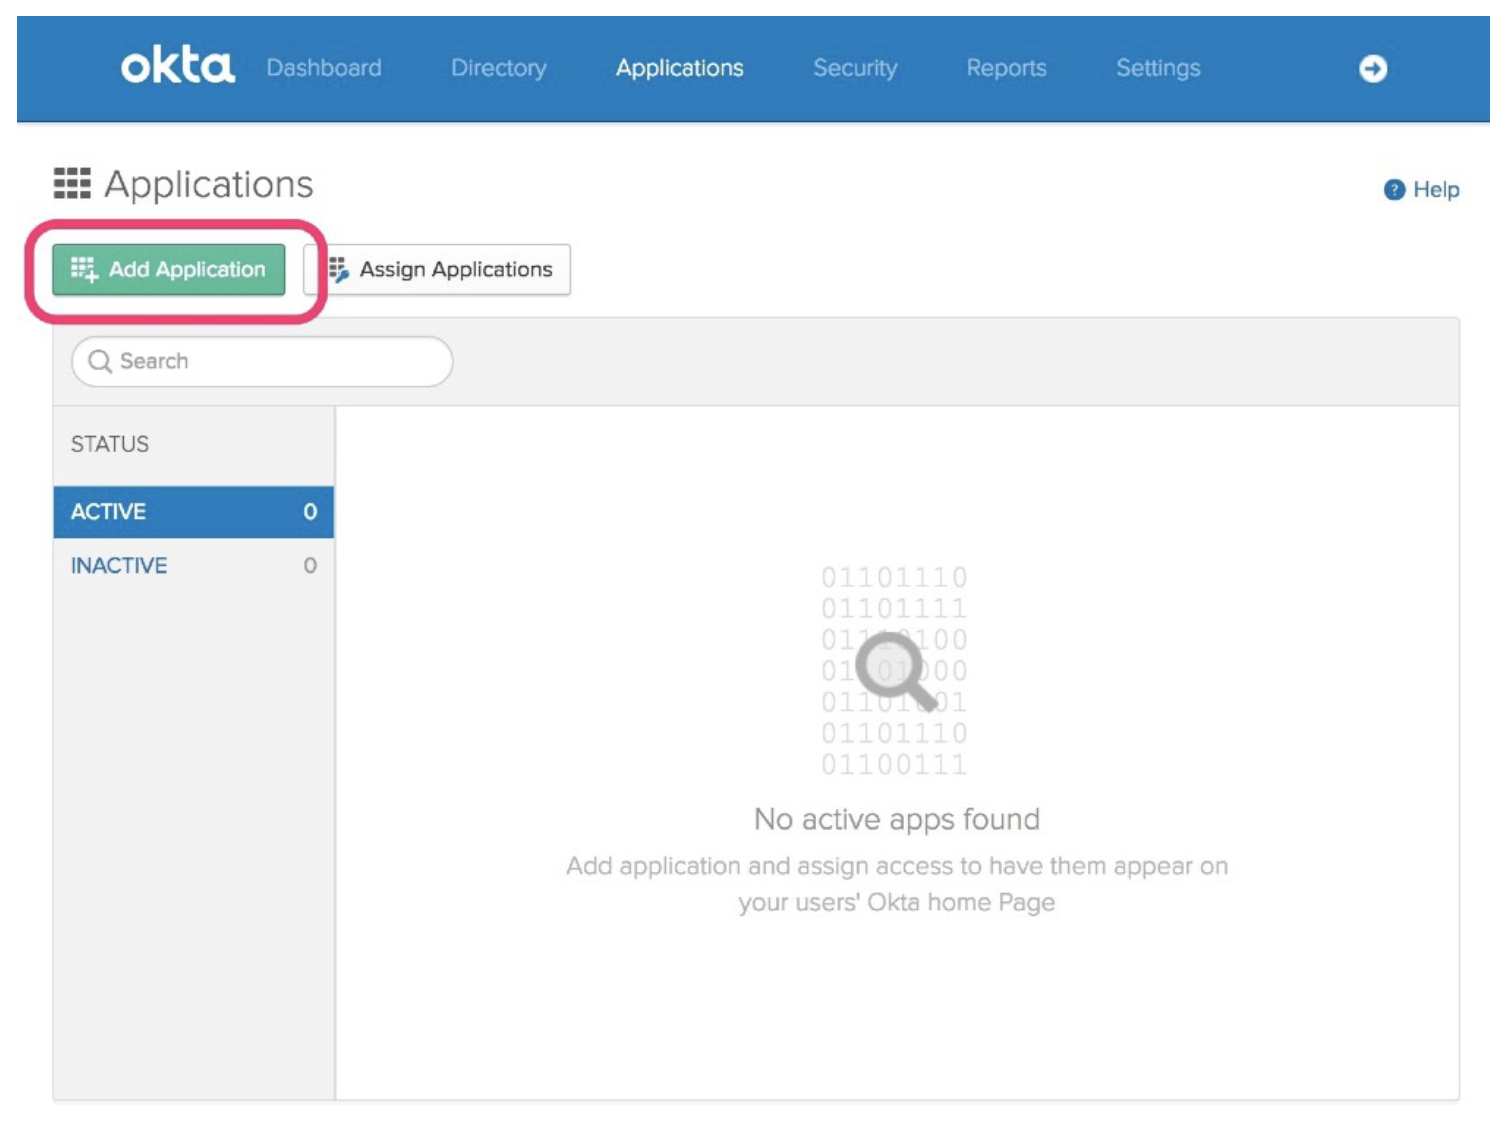The width and height of the screenshot is (1508, 1140).
Task: Click the magnifier icon in Search box
Action: tap(100, 361)
